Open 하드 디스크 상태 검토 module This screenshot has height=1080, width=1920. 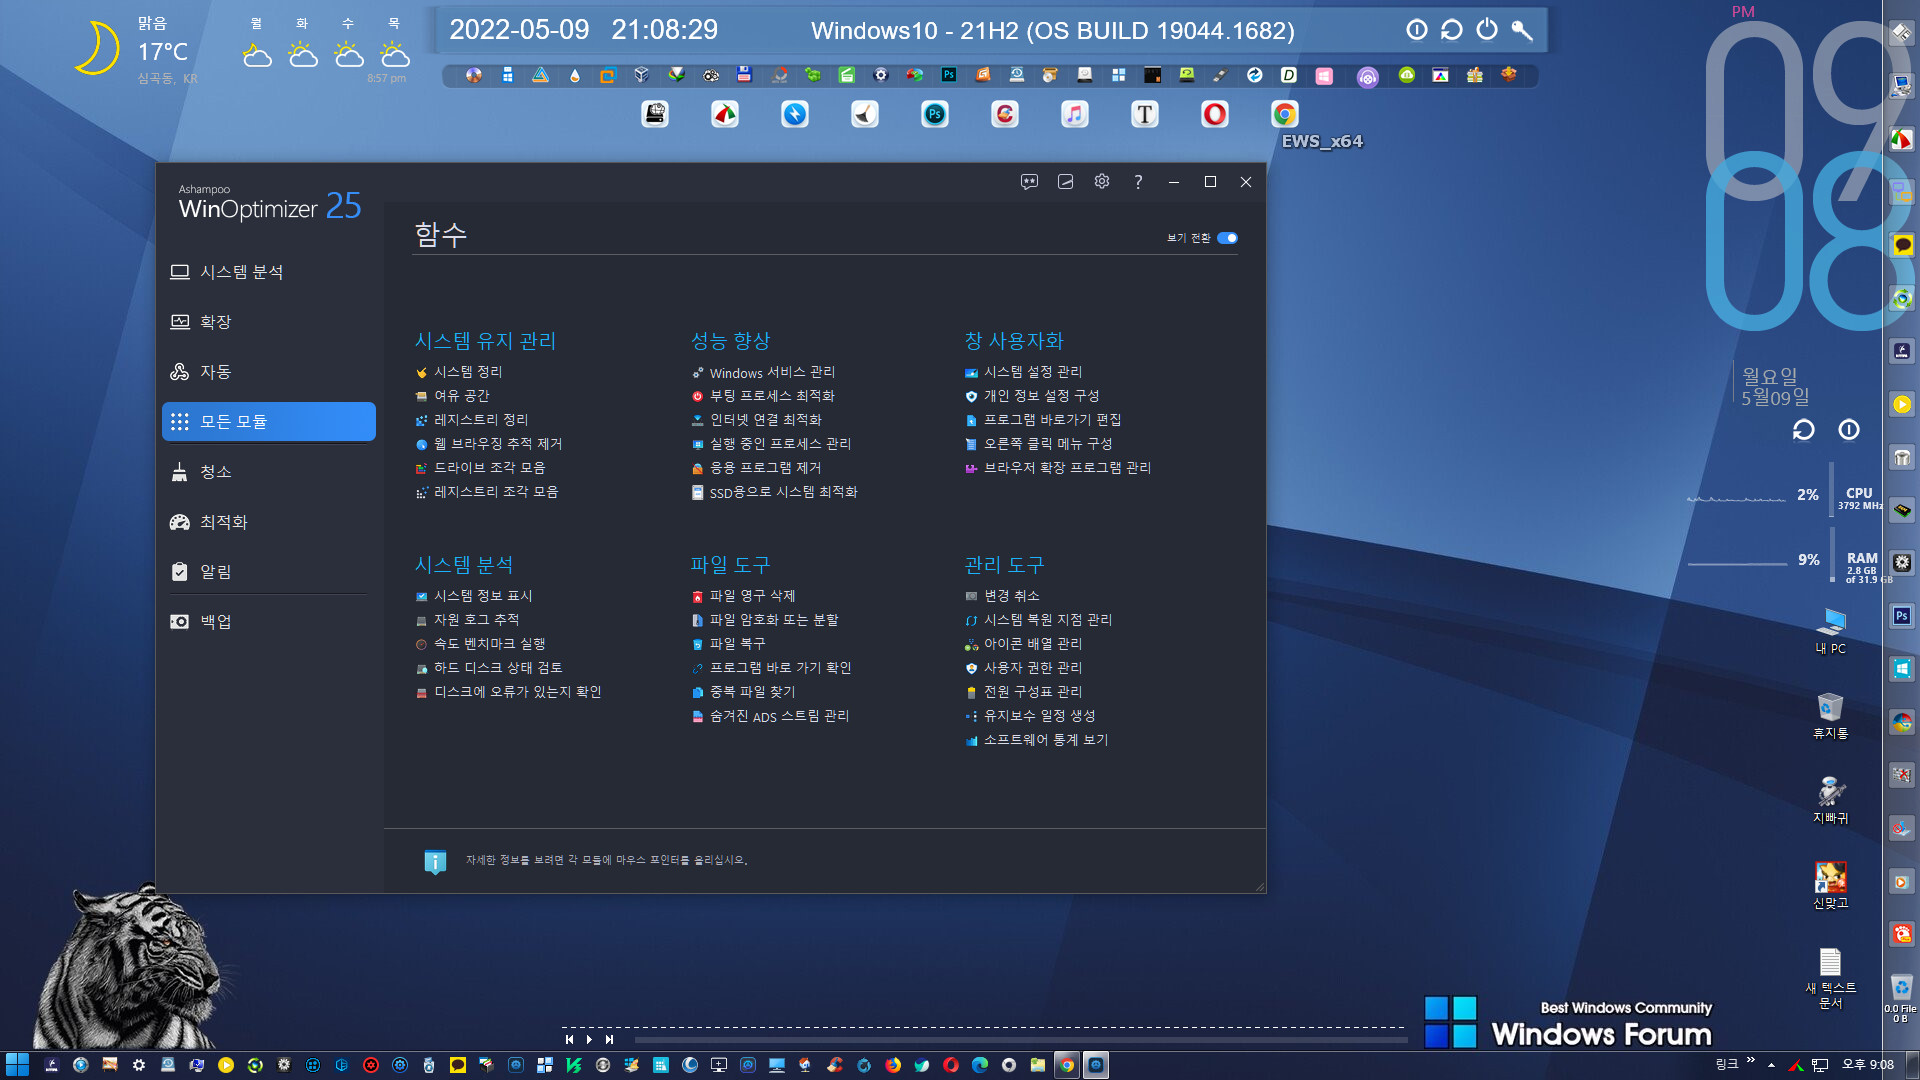click(489, 668)
